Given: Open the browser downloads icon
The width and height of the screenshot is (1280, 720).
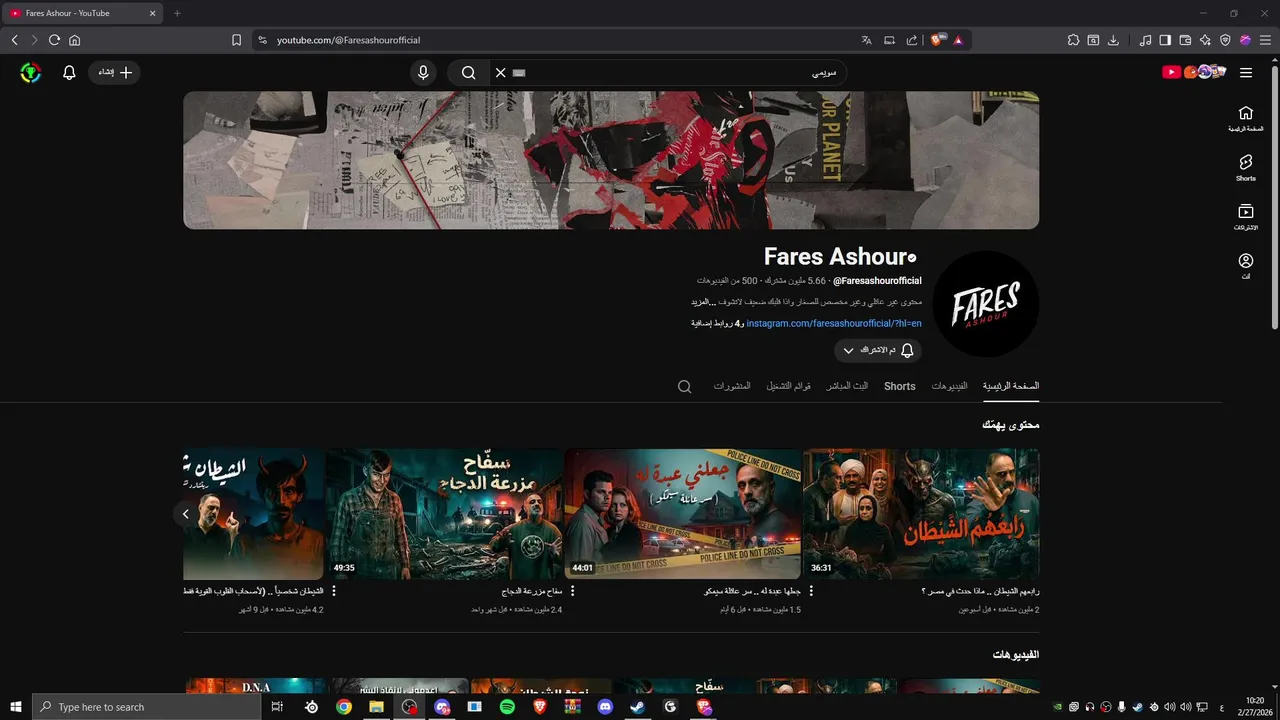Looking at the screenshot, I should click(x=1115, y=40).
